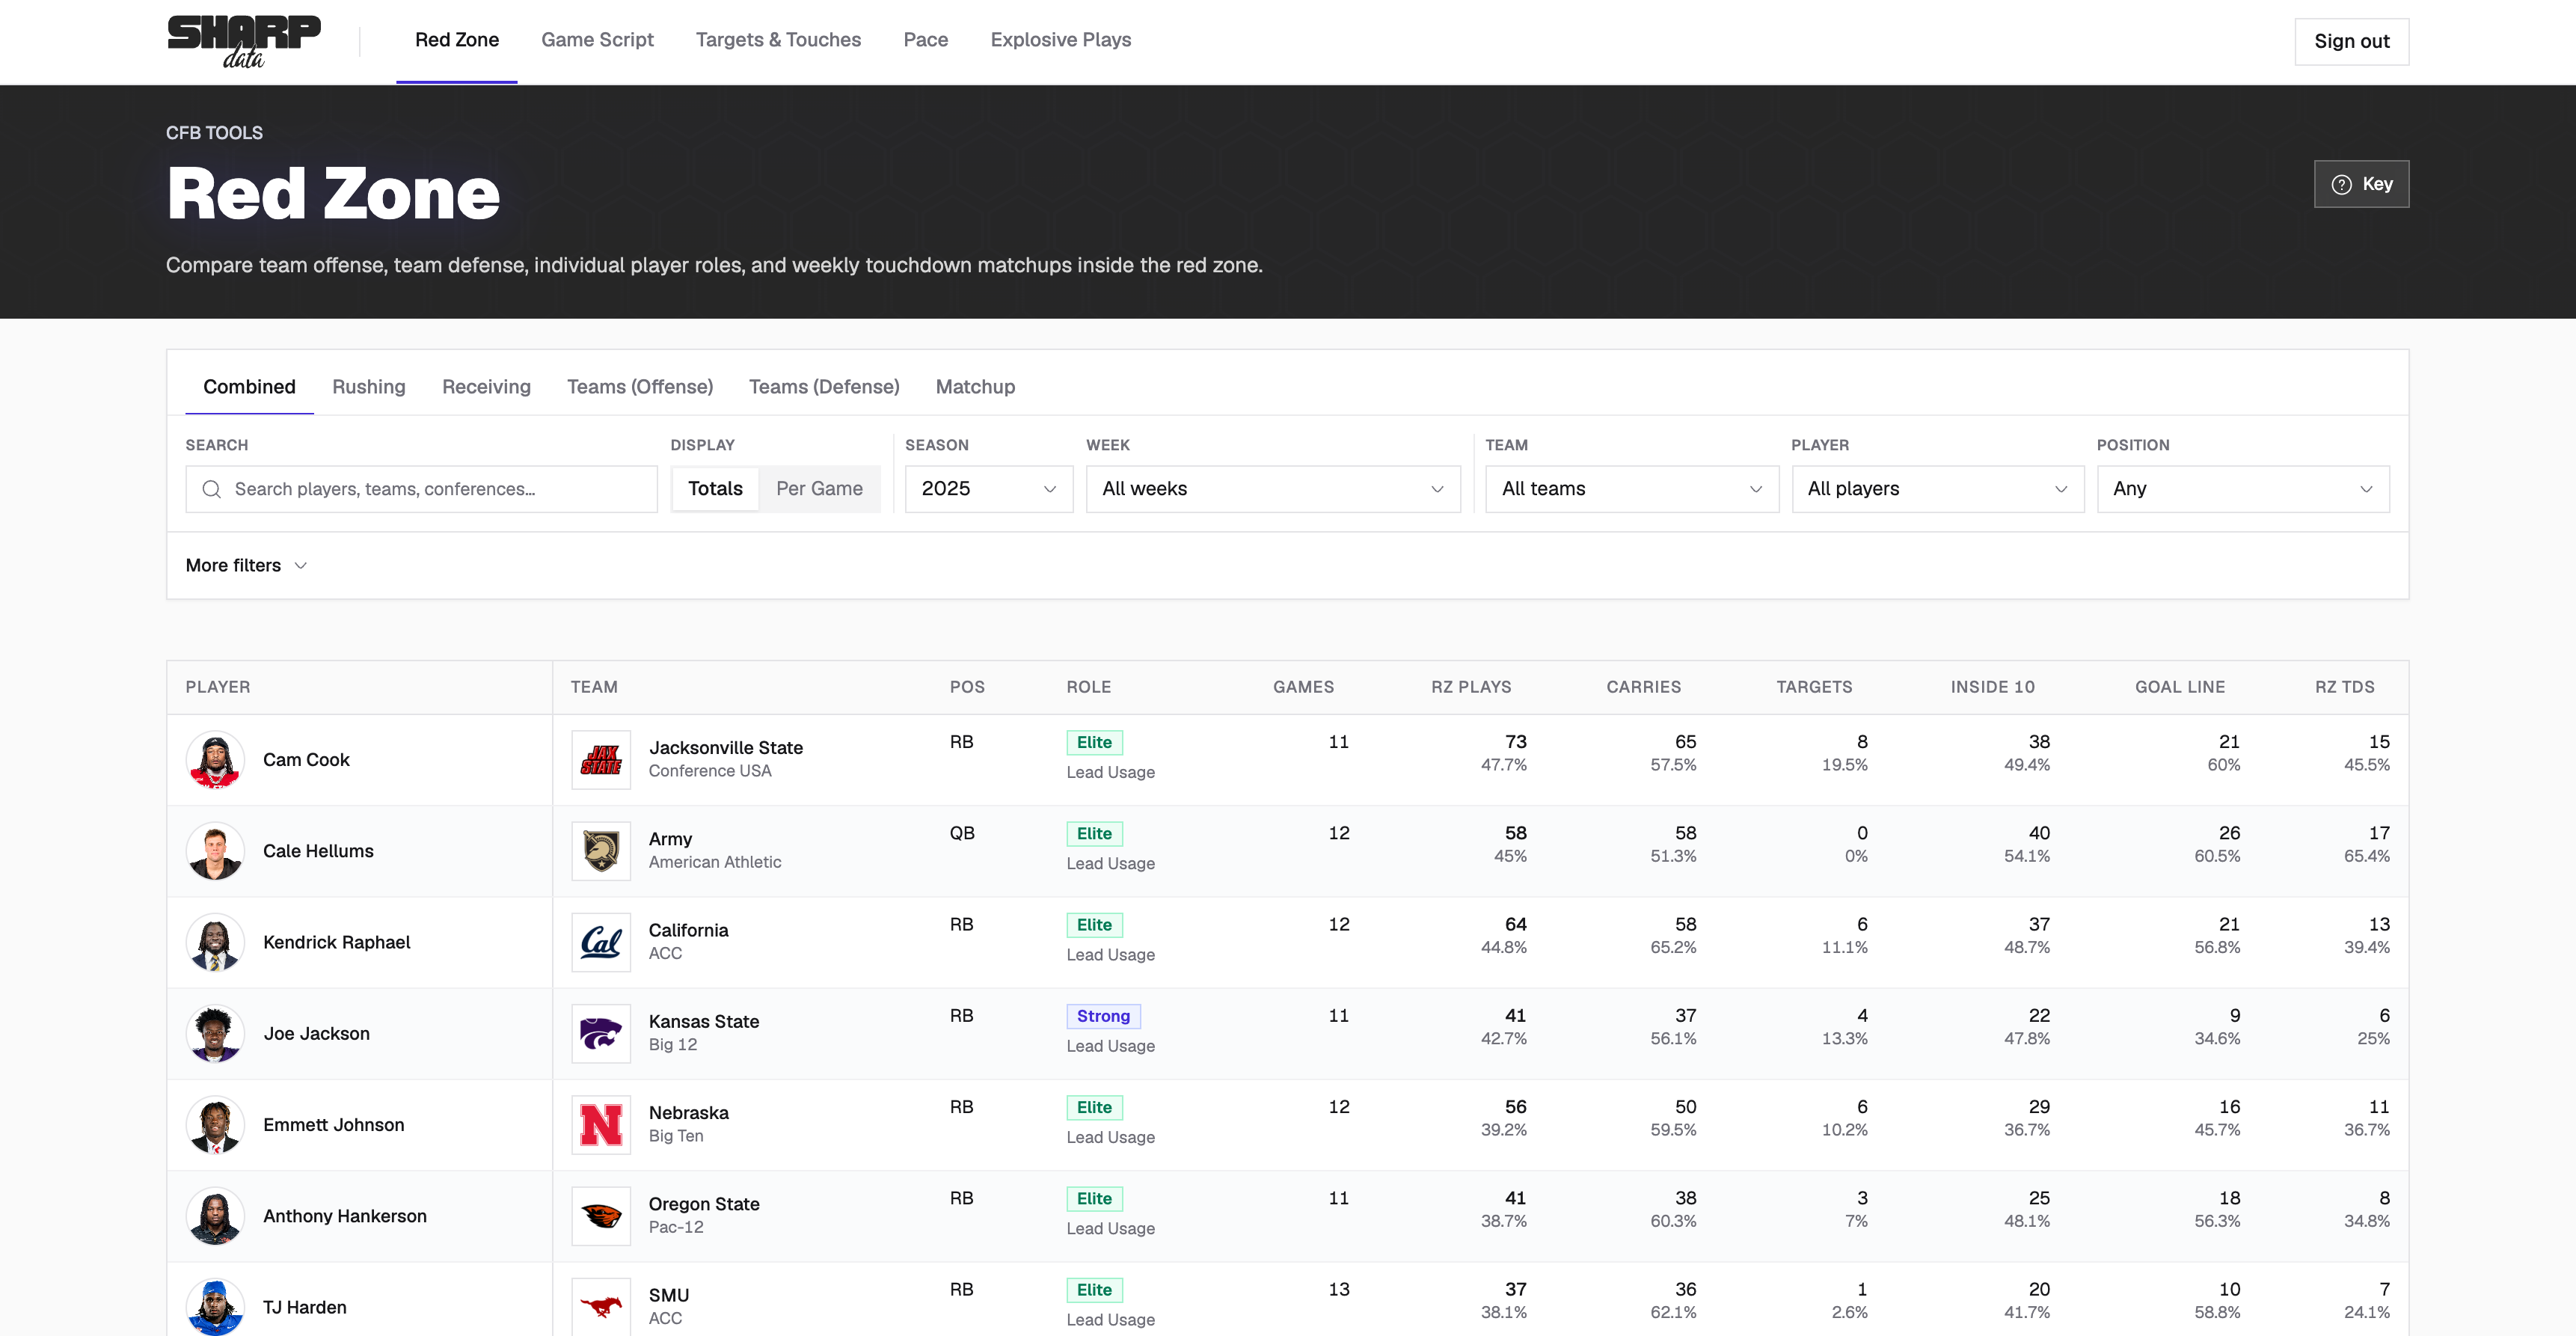2576x1336 pixels.
Task: Sort by TEAM column header
Action: tap(594, 687)
